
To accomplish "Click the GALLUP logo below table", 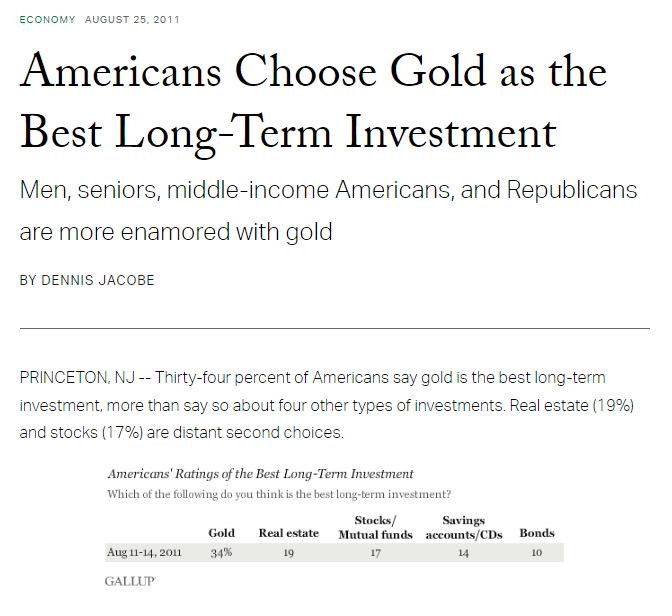I will (130, 581).
